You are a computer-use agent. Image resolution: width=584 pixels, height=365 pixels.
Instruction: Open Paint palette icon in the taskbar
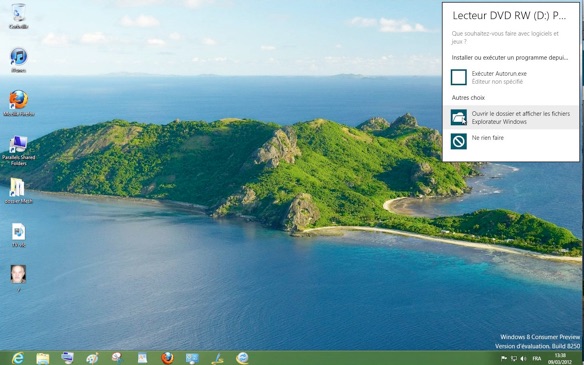(92, 358)
